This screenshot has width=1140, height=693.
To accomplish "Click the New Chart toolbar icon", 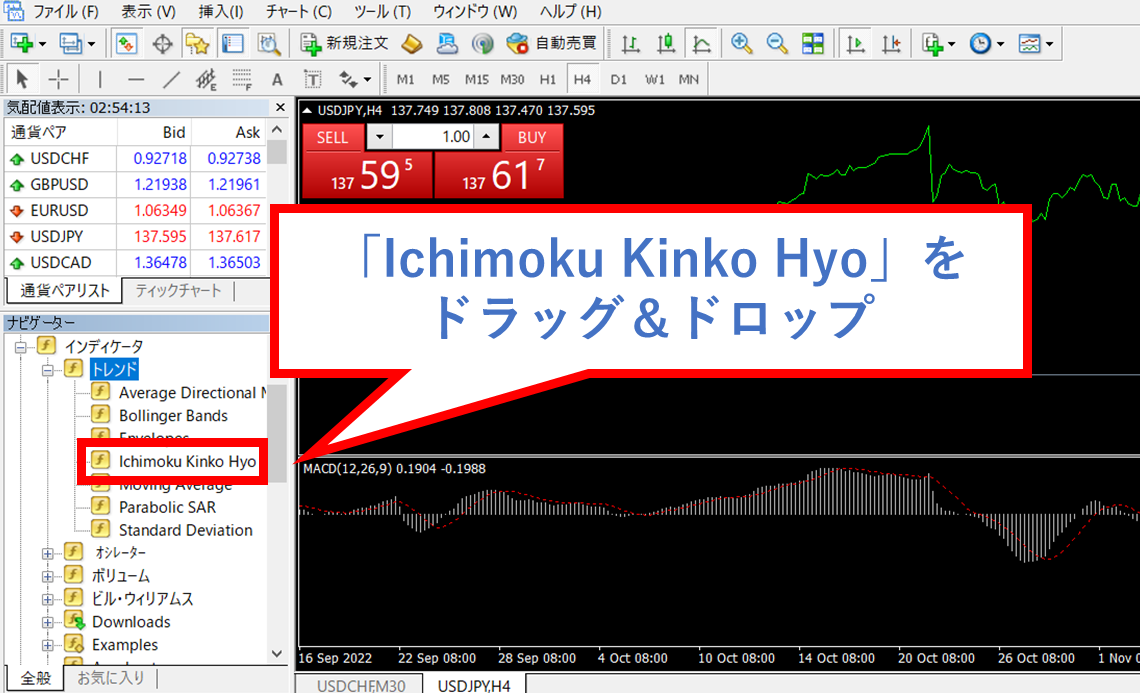I will [x=22, y=44].
